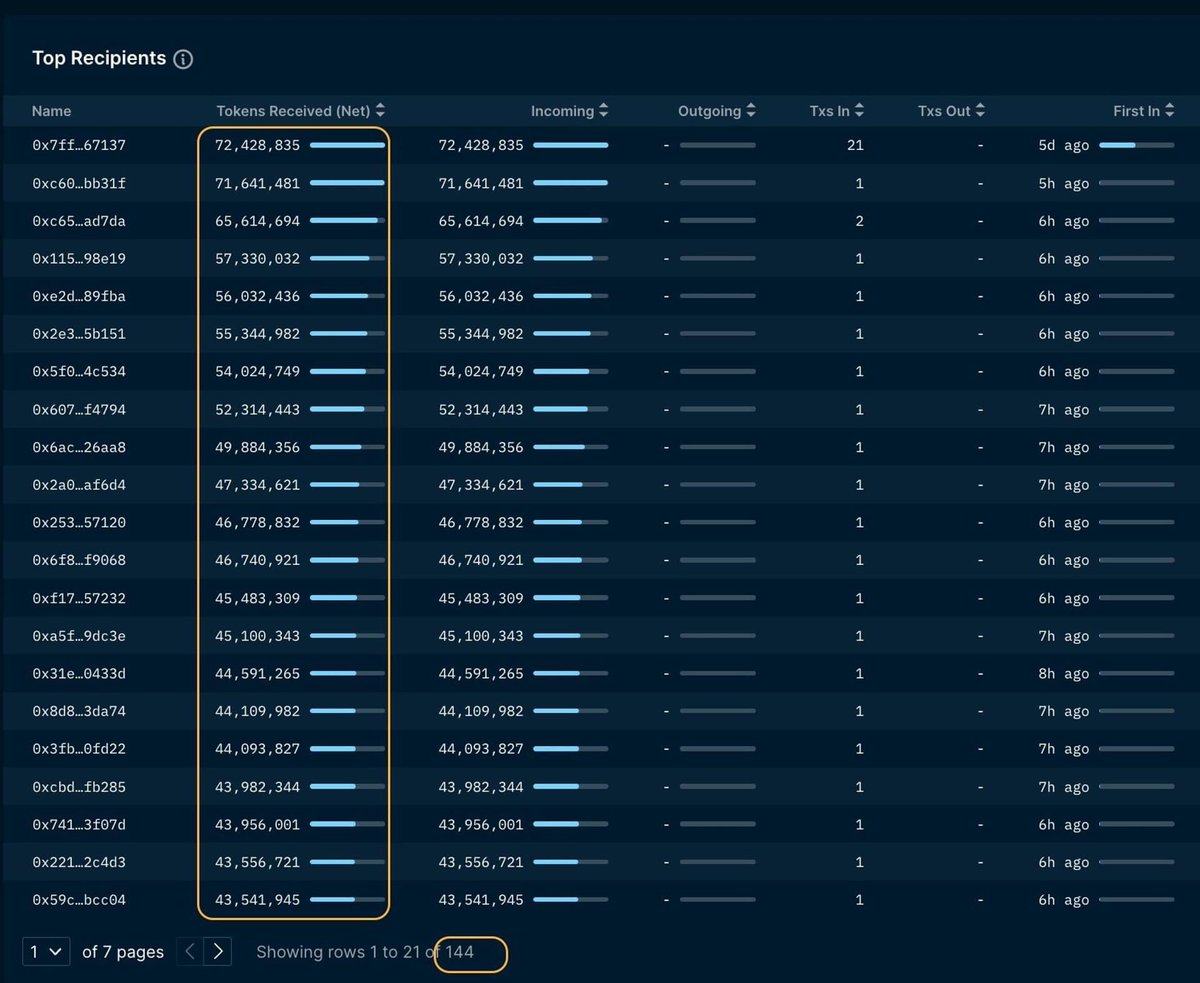The height and width of the screenshot is (983, 1200).
Task: Select address 0x6f8…f9068
Action: [x=79, y=560]
